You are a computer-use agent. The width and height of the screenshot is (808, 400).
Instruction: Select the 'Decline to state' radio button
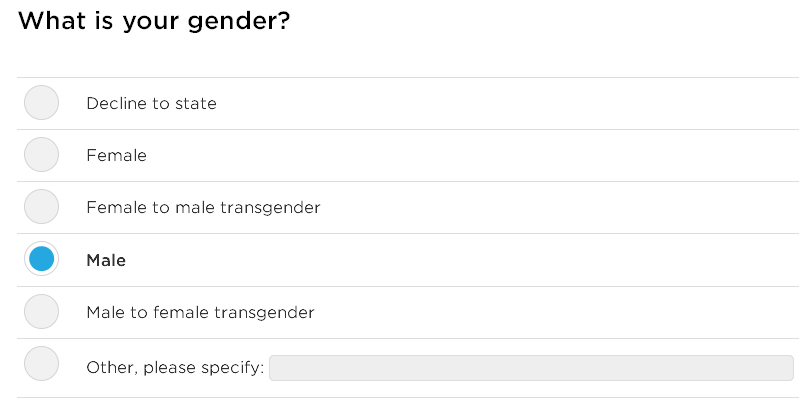click(x=41, y=103)
